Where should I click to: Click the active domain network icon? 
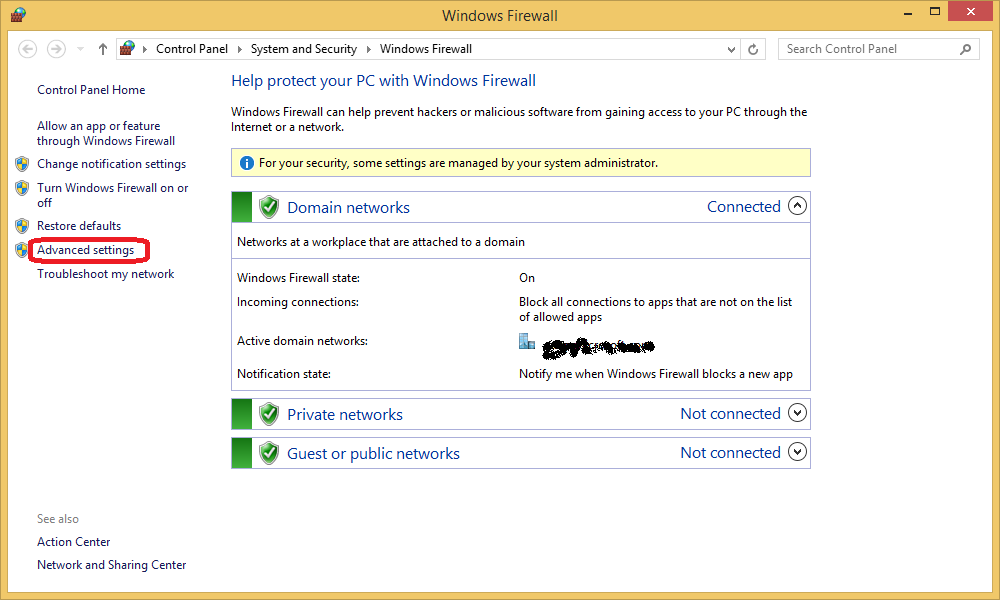click(x=527, y=341)
